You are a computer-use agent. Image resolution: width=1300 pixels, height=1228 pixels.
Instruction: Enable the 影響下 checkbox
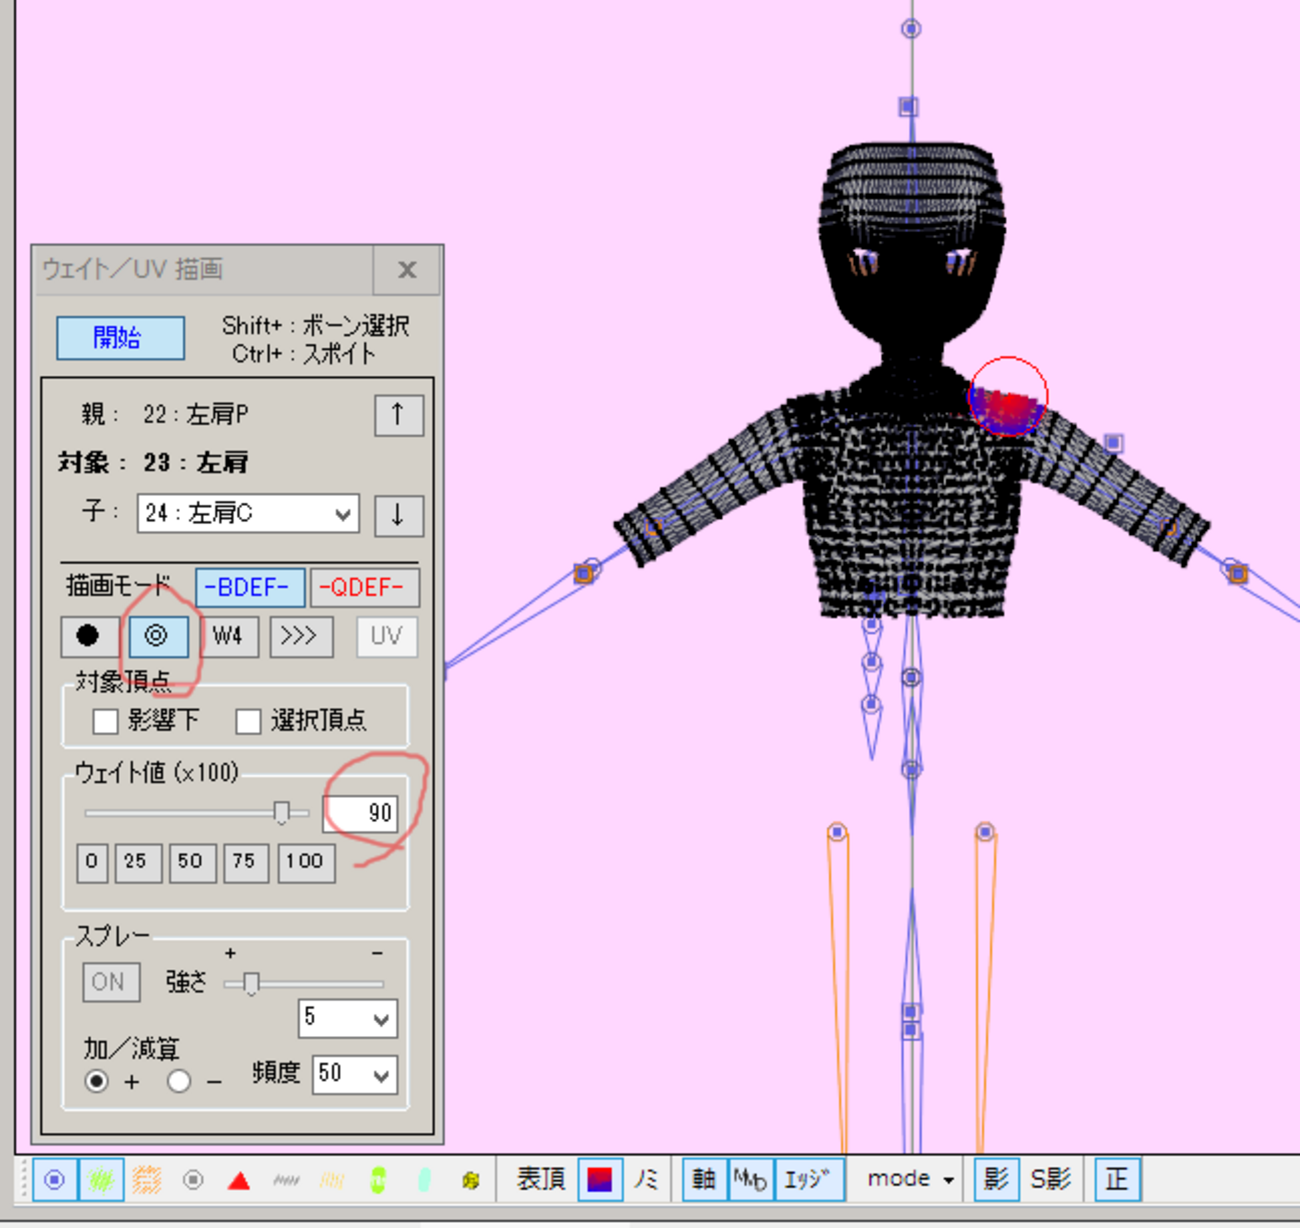click(x=105, y=721)
